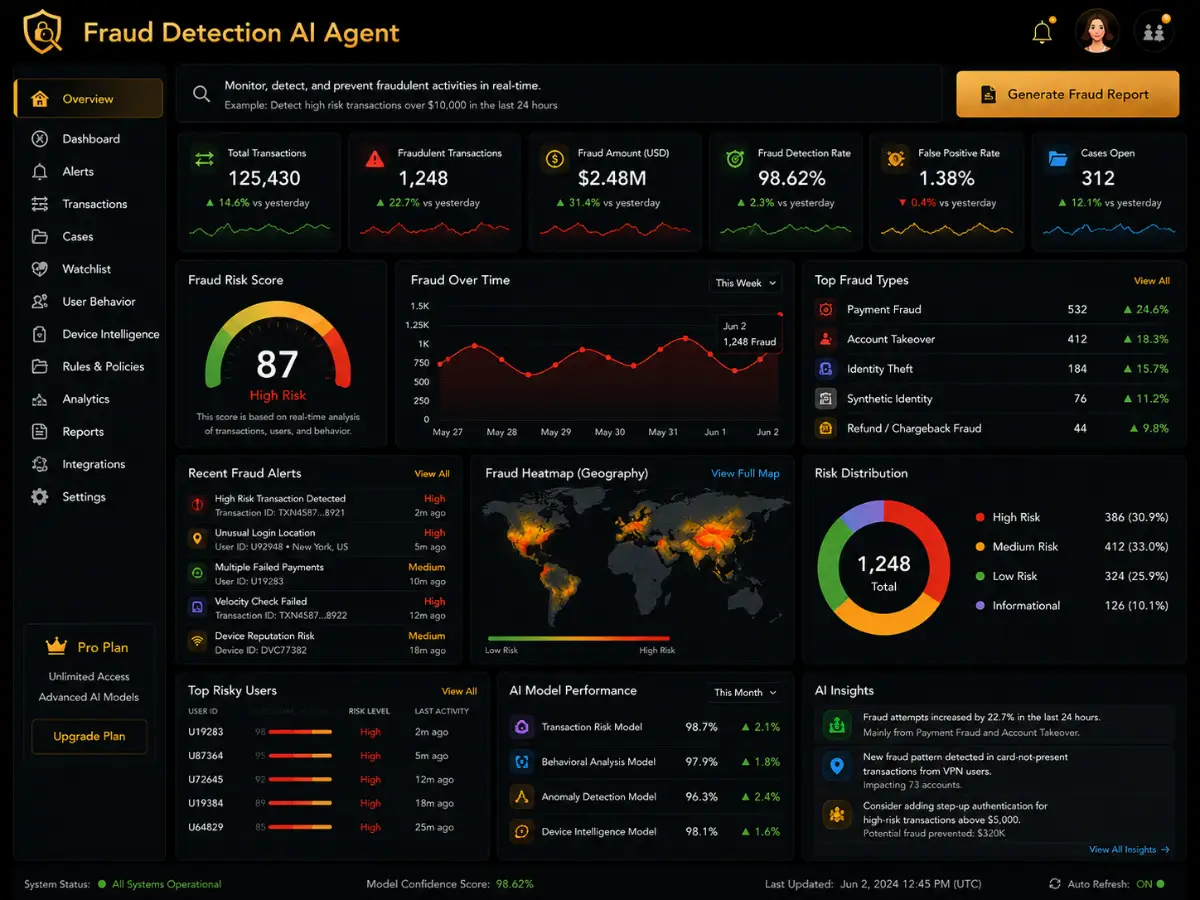Click the Model Confidence Score 98.62% value
This screenshot has width=1200, height=900.
515,884
